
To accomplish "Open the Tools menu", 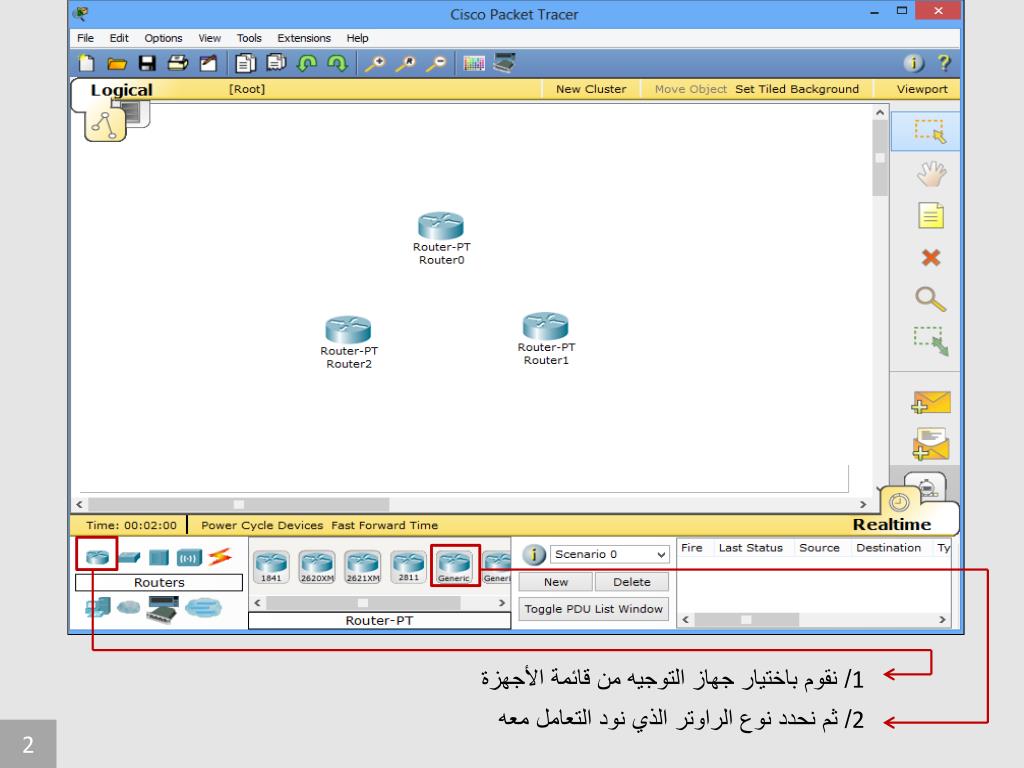I will pos(249,38).
